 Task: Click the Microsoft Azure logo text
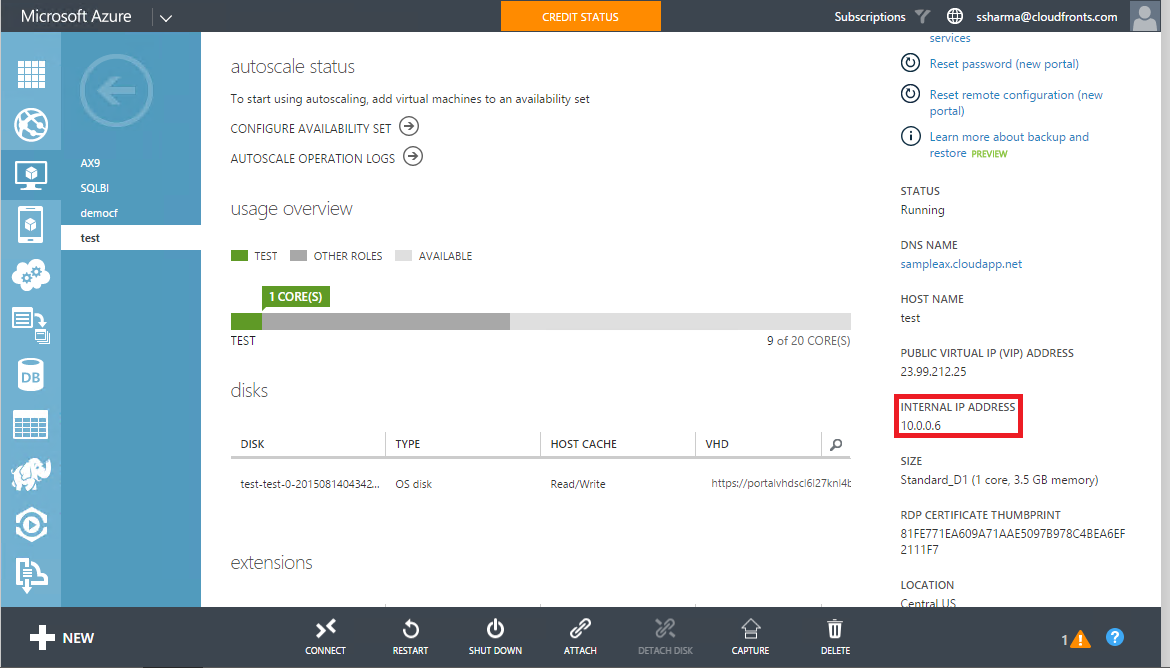(76, 16)
